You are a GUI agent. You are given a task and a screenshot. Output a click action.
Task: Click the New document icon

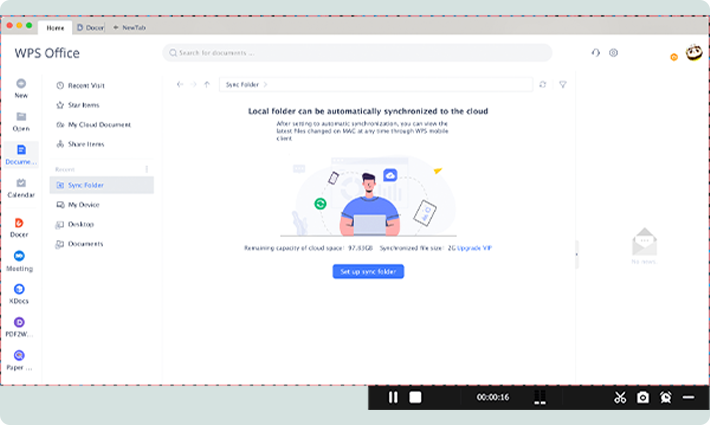pos(20,84)
